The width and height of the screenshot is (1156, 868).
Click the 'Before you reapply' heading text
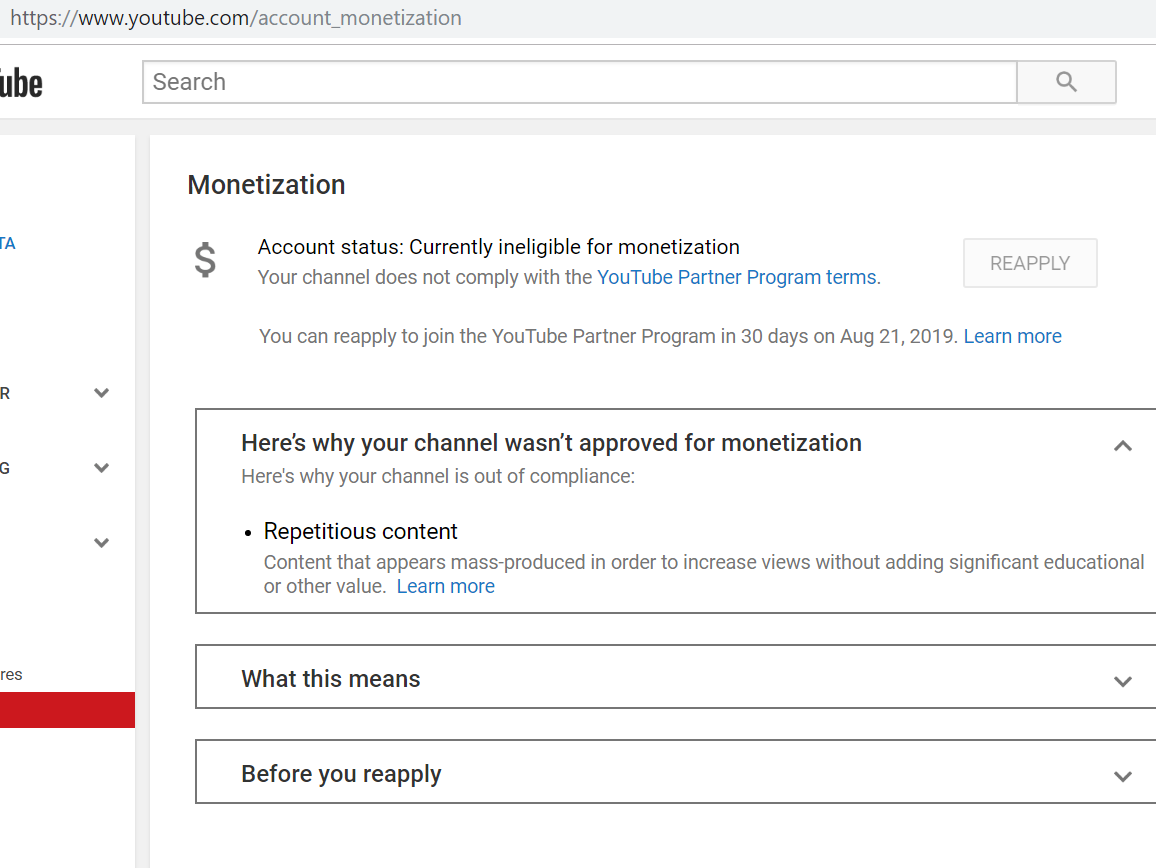coord(341,774)
